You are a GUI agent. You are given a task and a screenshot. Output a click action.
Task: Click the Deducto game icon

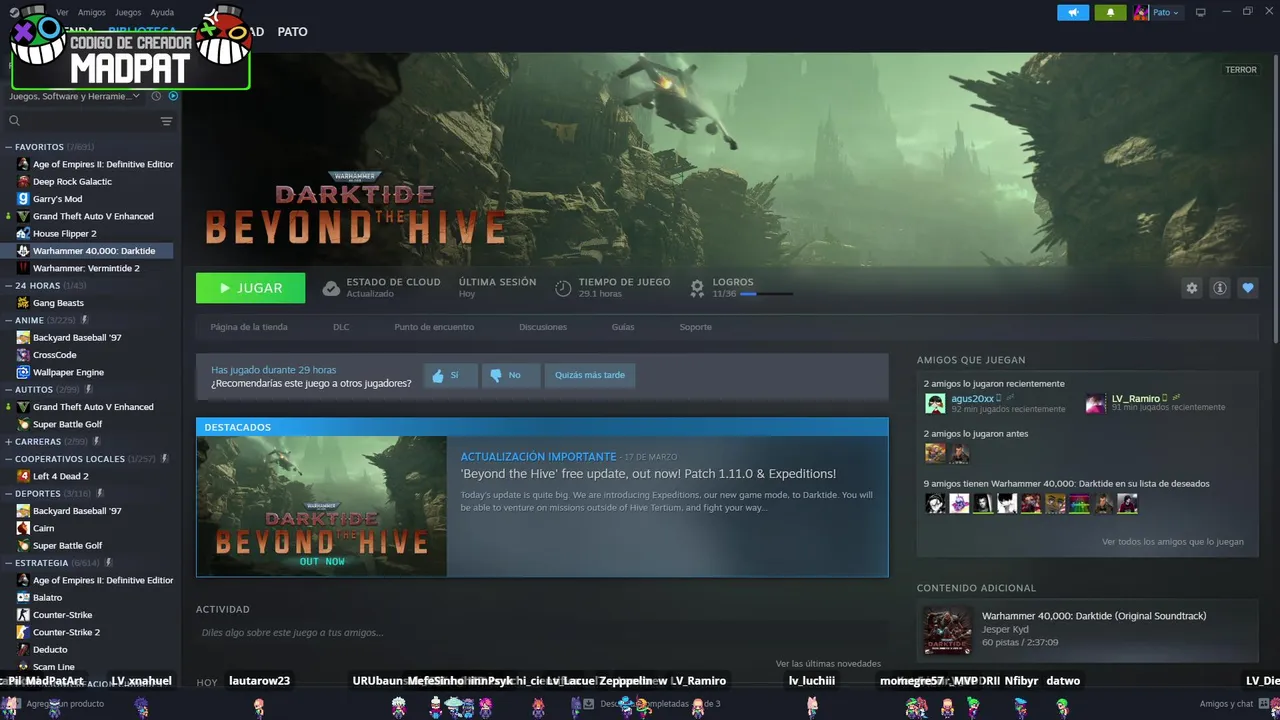tap(23, 649)
